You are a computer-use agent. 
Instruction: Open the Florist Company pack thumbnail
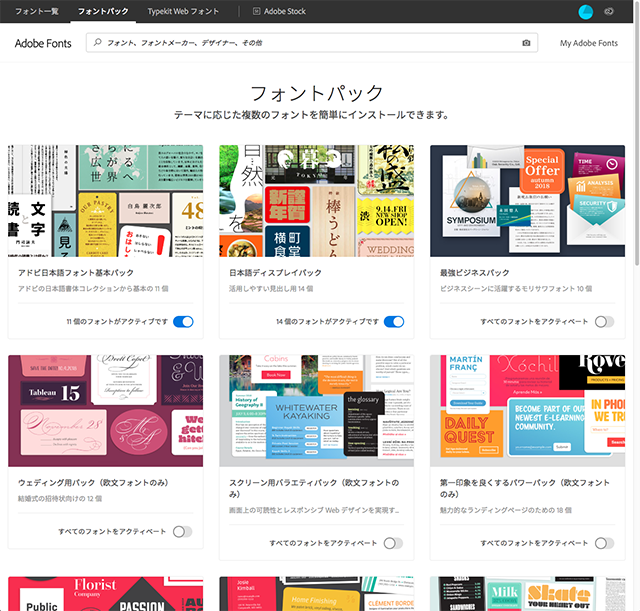coord(105,594)
